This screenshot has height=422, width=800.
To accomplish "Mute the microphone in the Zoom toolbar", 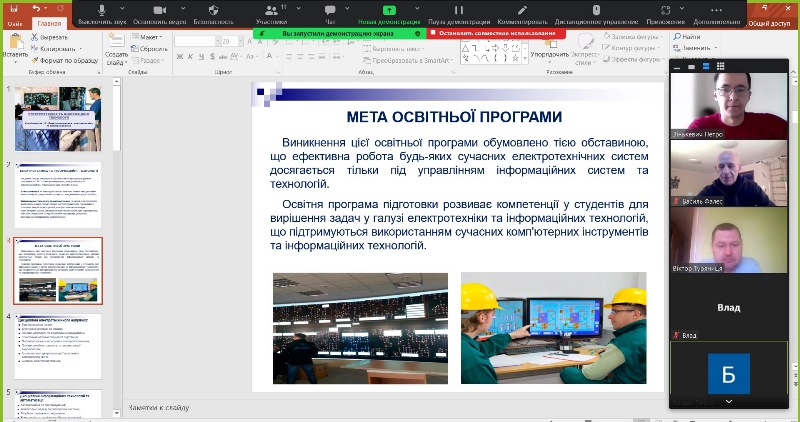I will (x=102, y=14).
